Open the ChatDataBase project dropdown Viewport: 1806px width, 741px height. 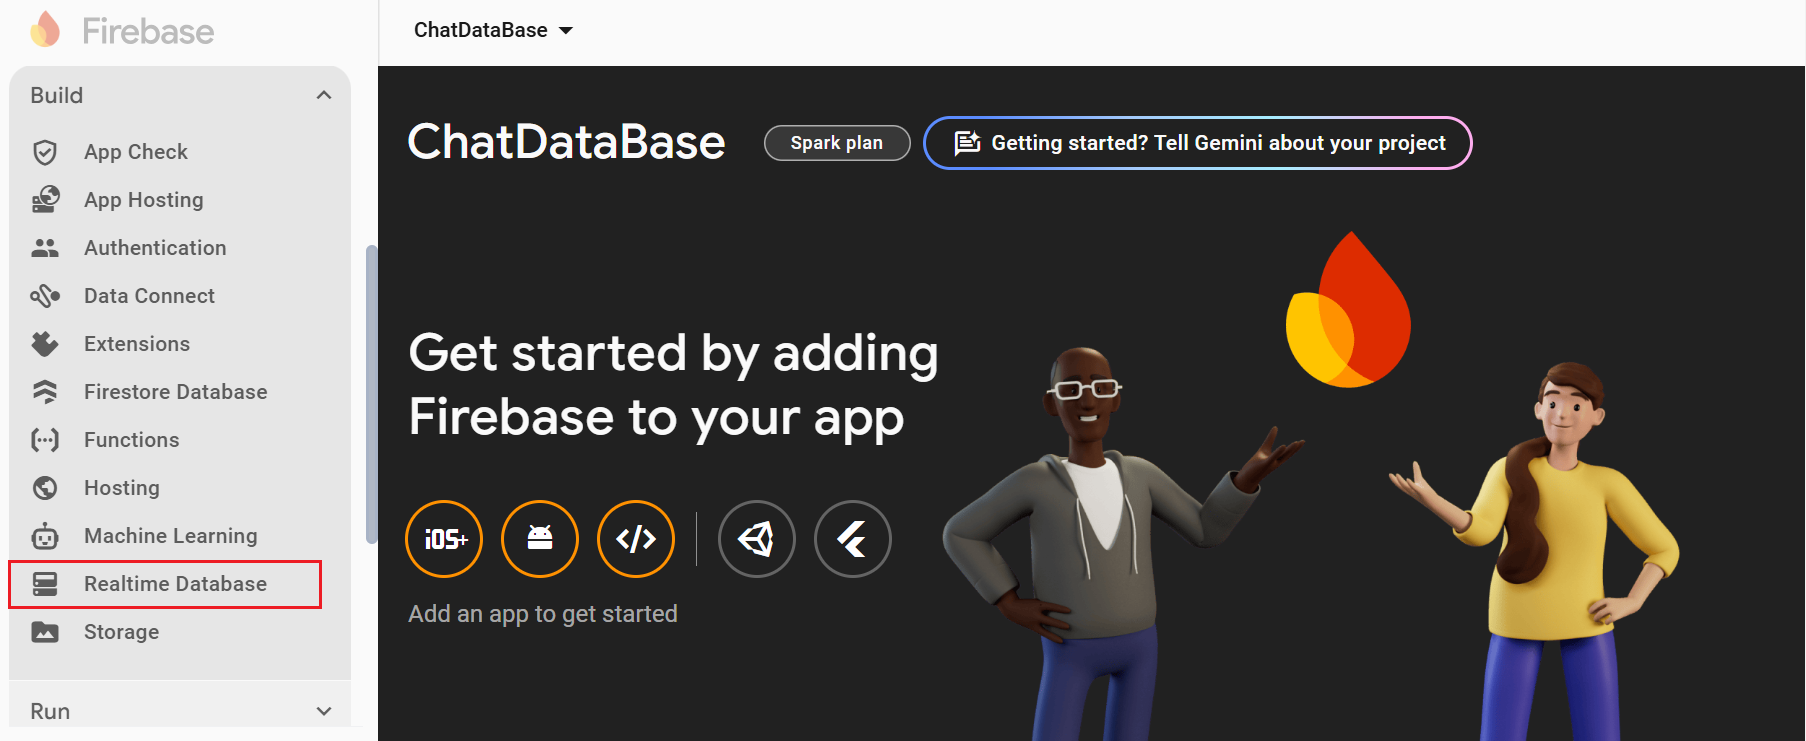[x=493, y=30]
